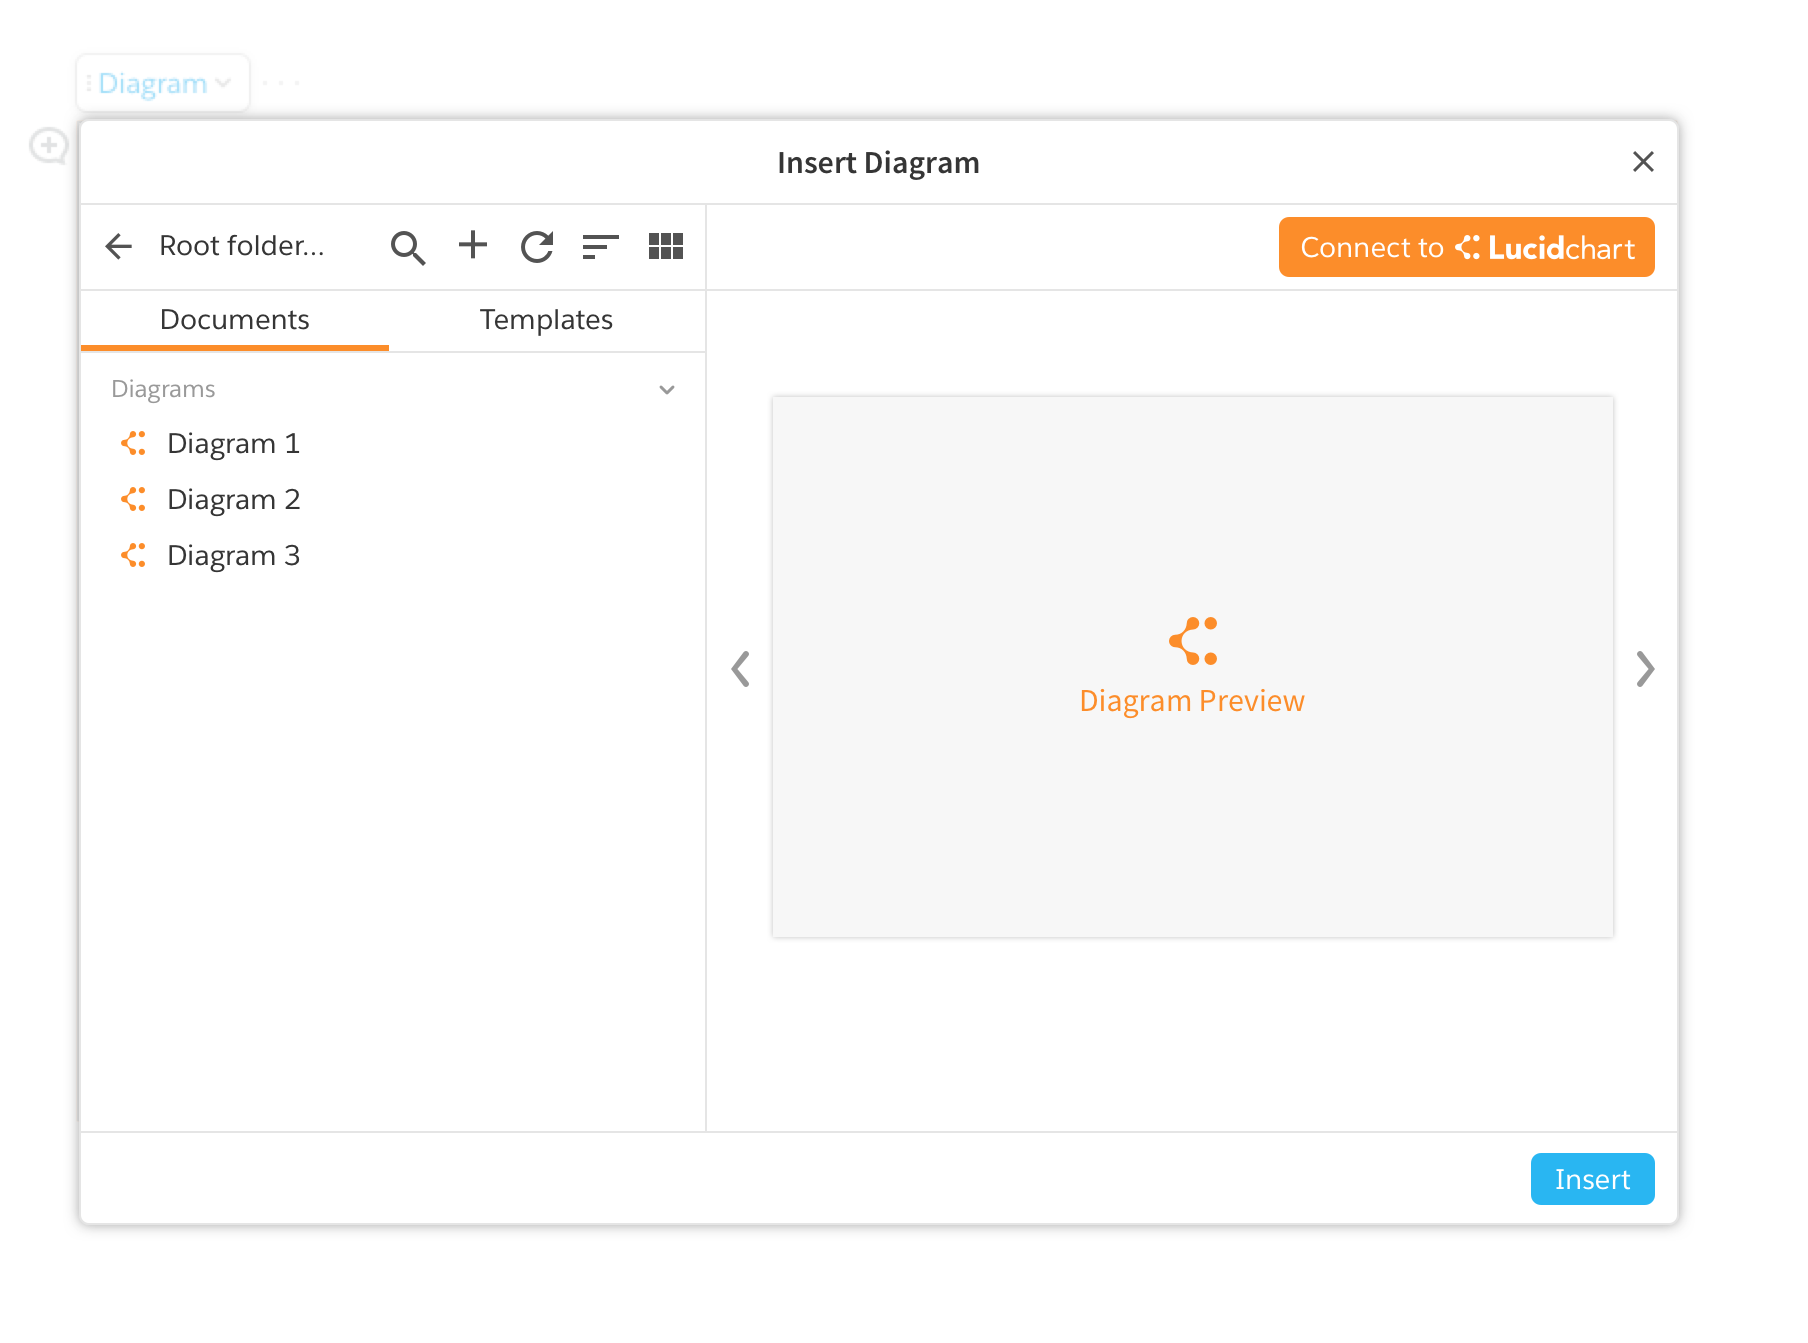Viewport: 1808px width, 1343px height.
Task: Click the plus icon to add new
Action: coord(472,245)
